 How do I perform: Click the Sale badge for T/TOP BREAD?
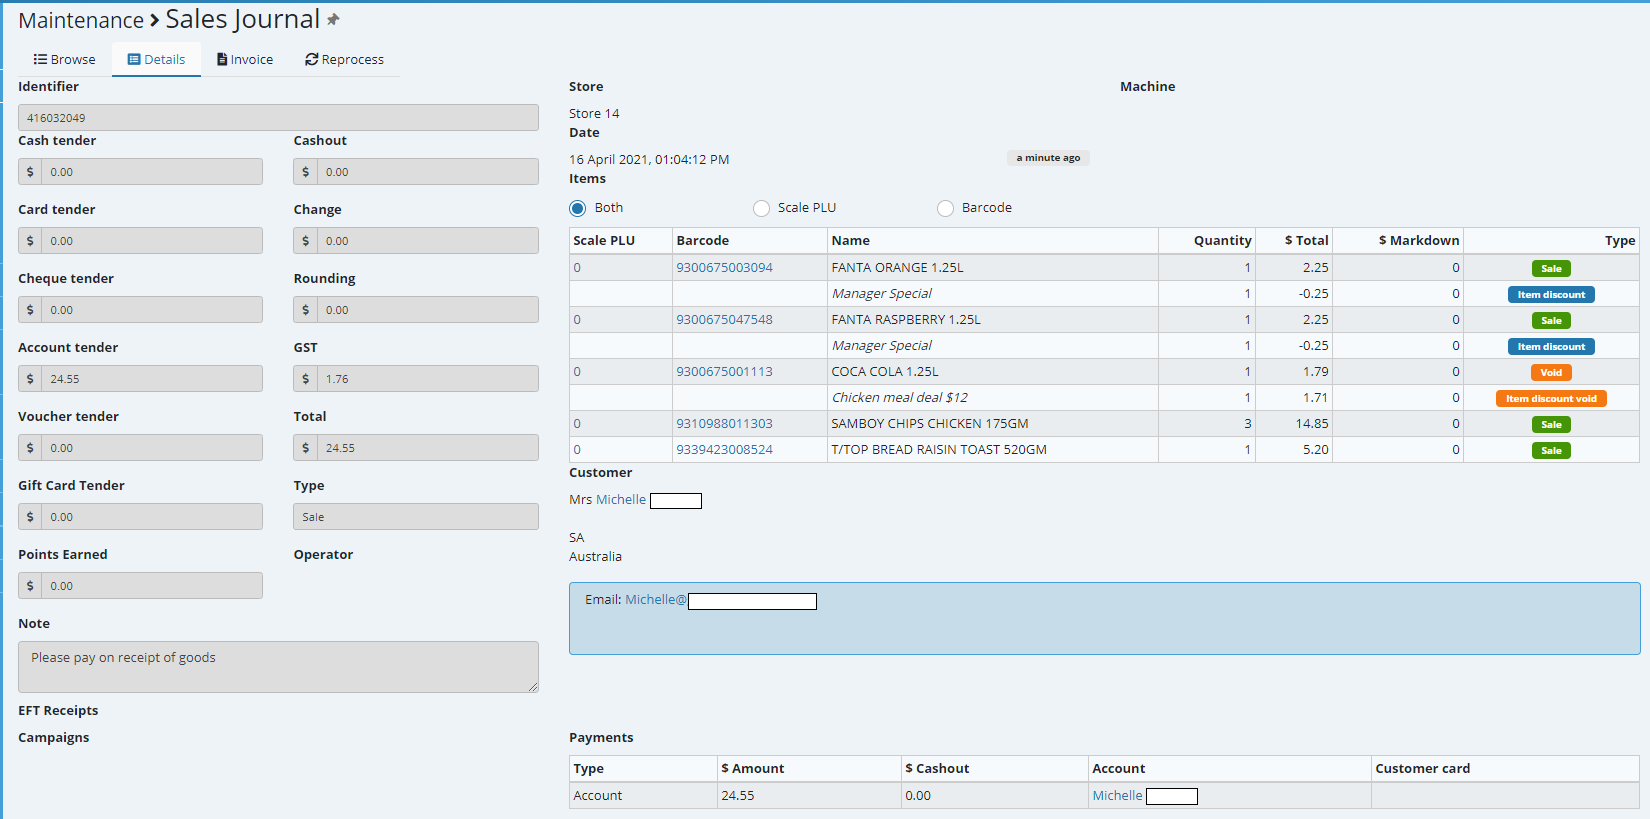click(x=1551, y=451)
